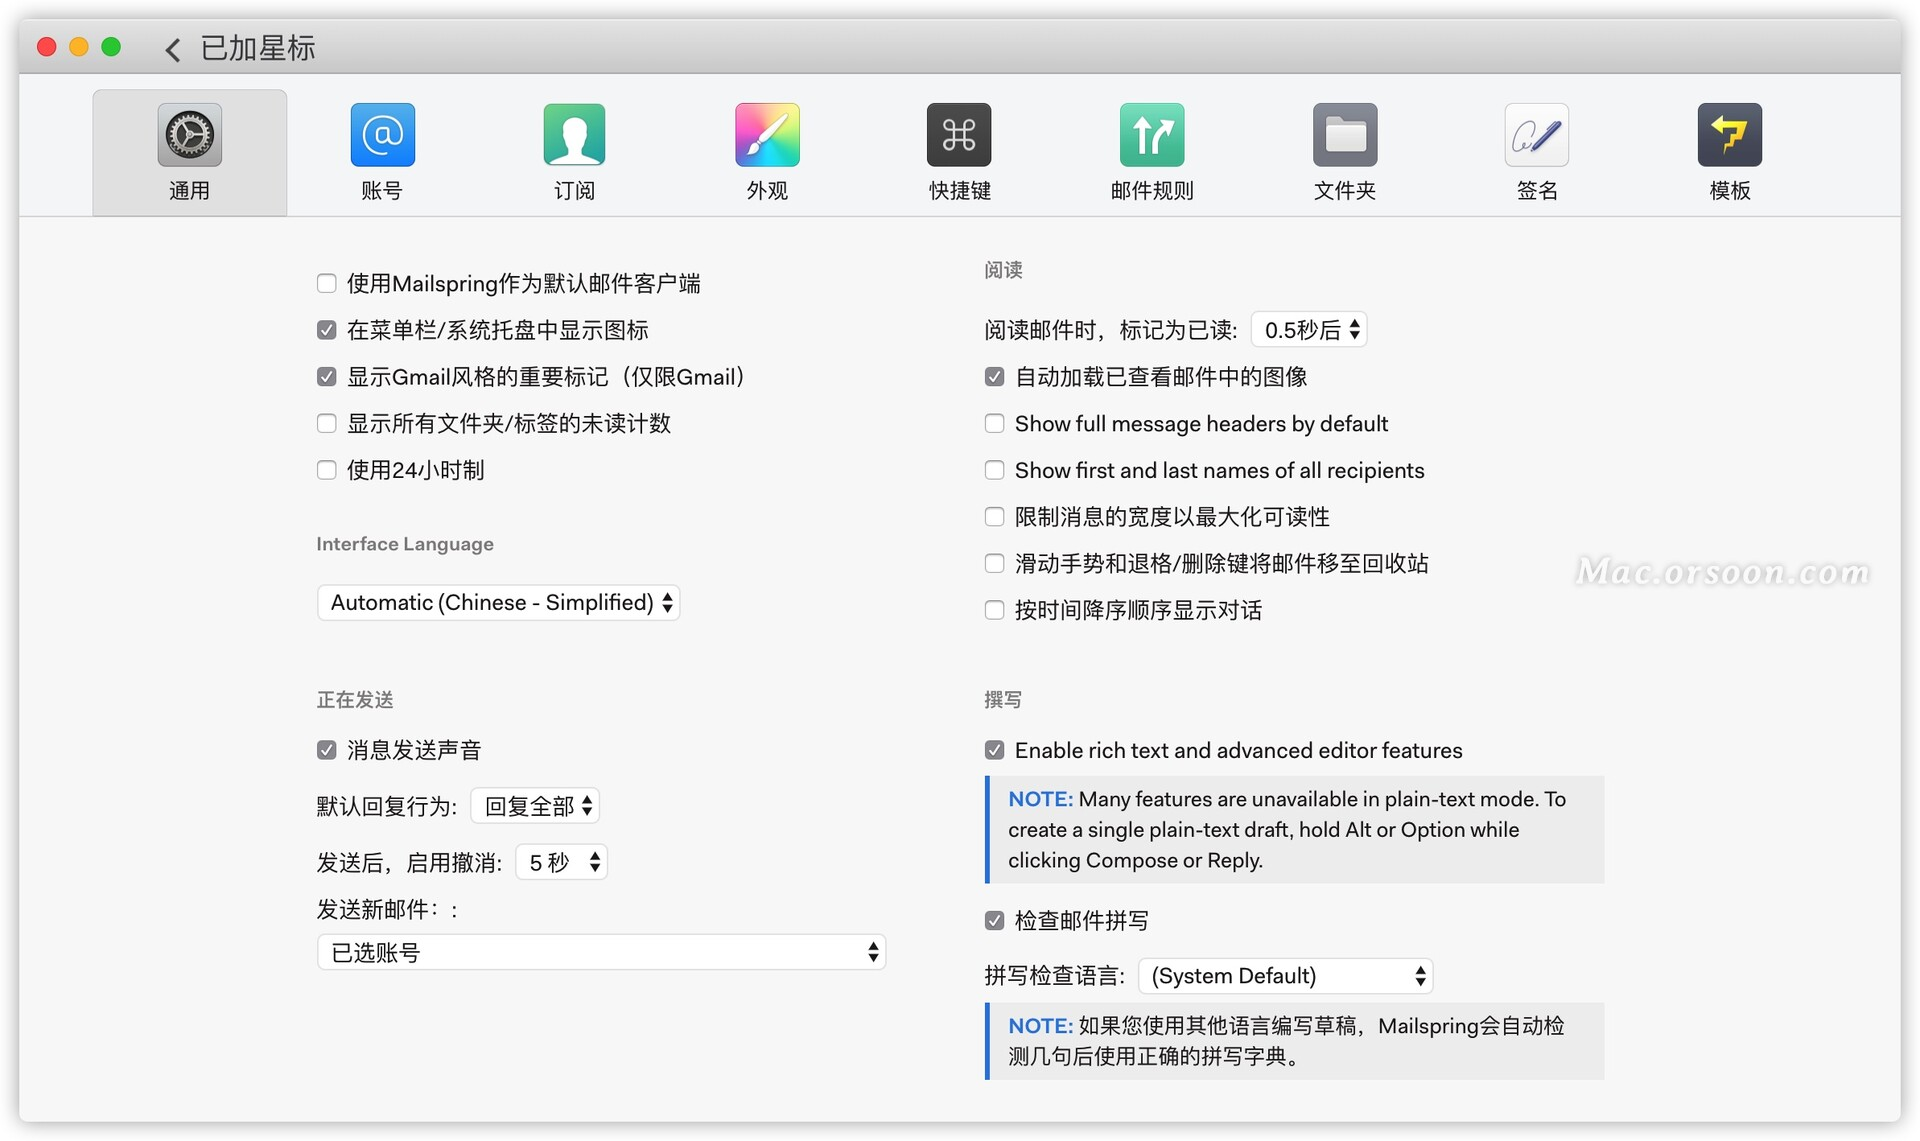The width and height of the screenshot is (1920, 1141).
Task: Click the 快捷键 shortcuts icon
Action: pyautogui.click(x=958, y=150)
